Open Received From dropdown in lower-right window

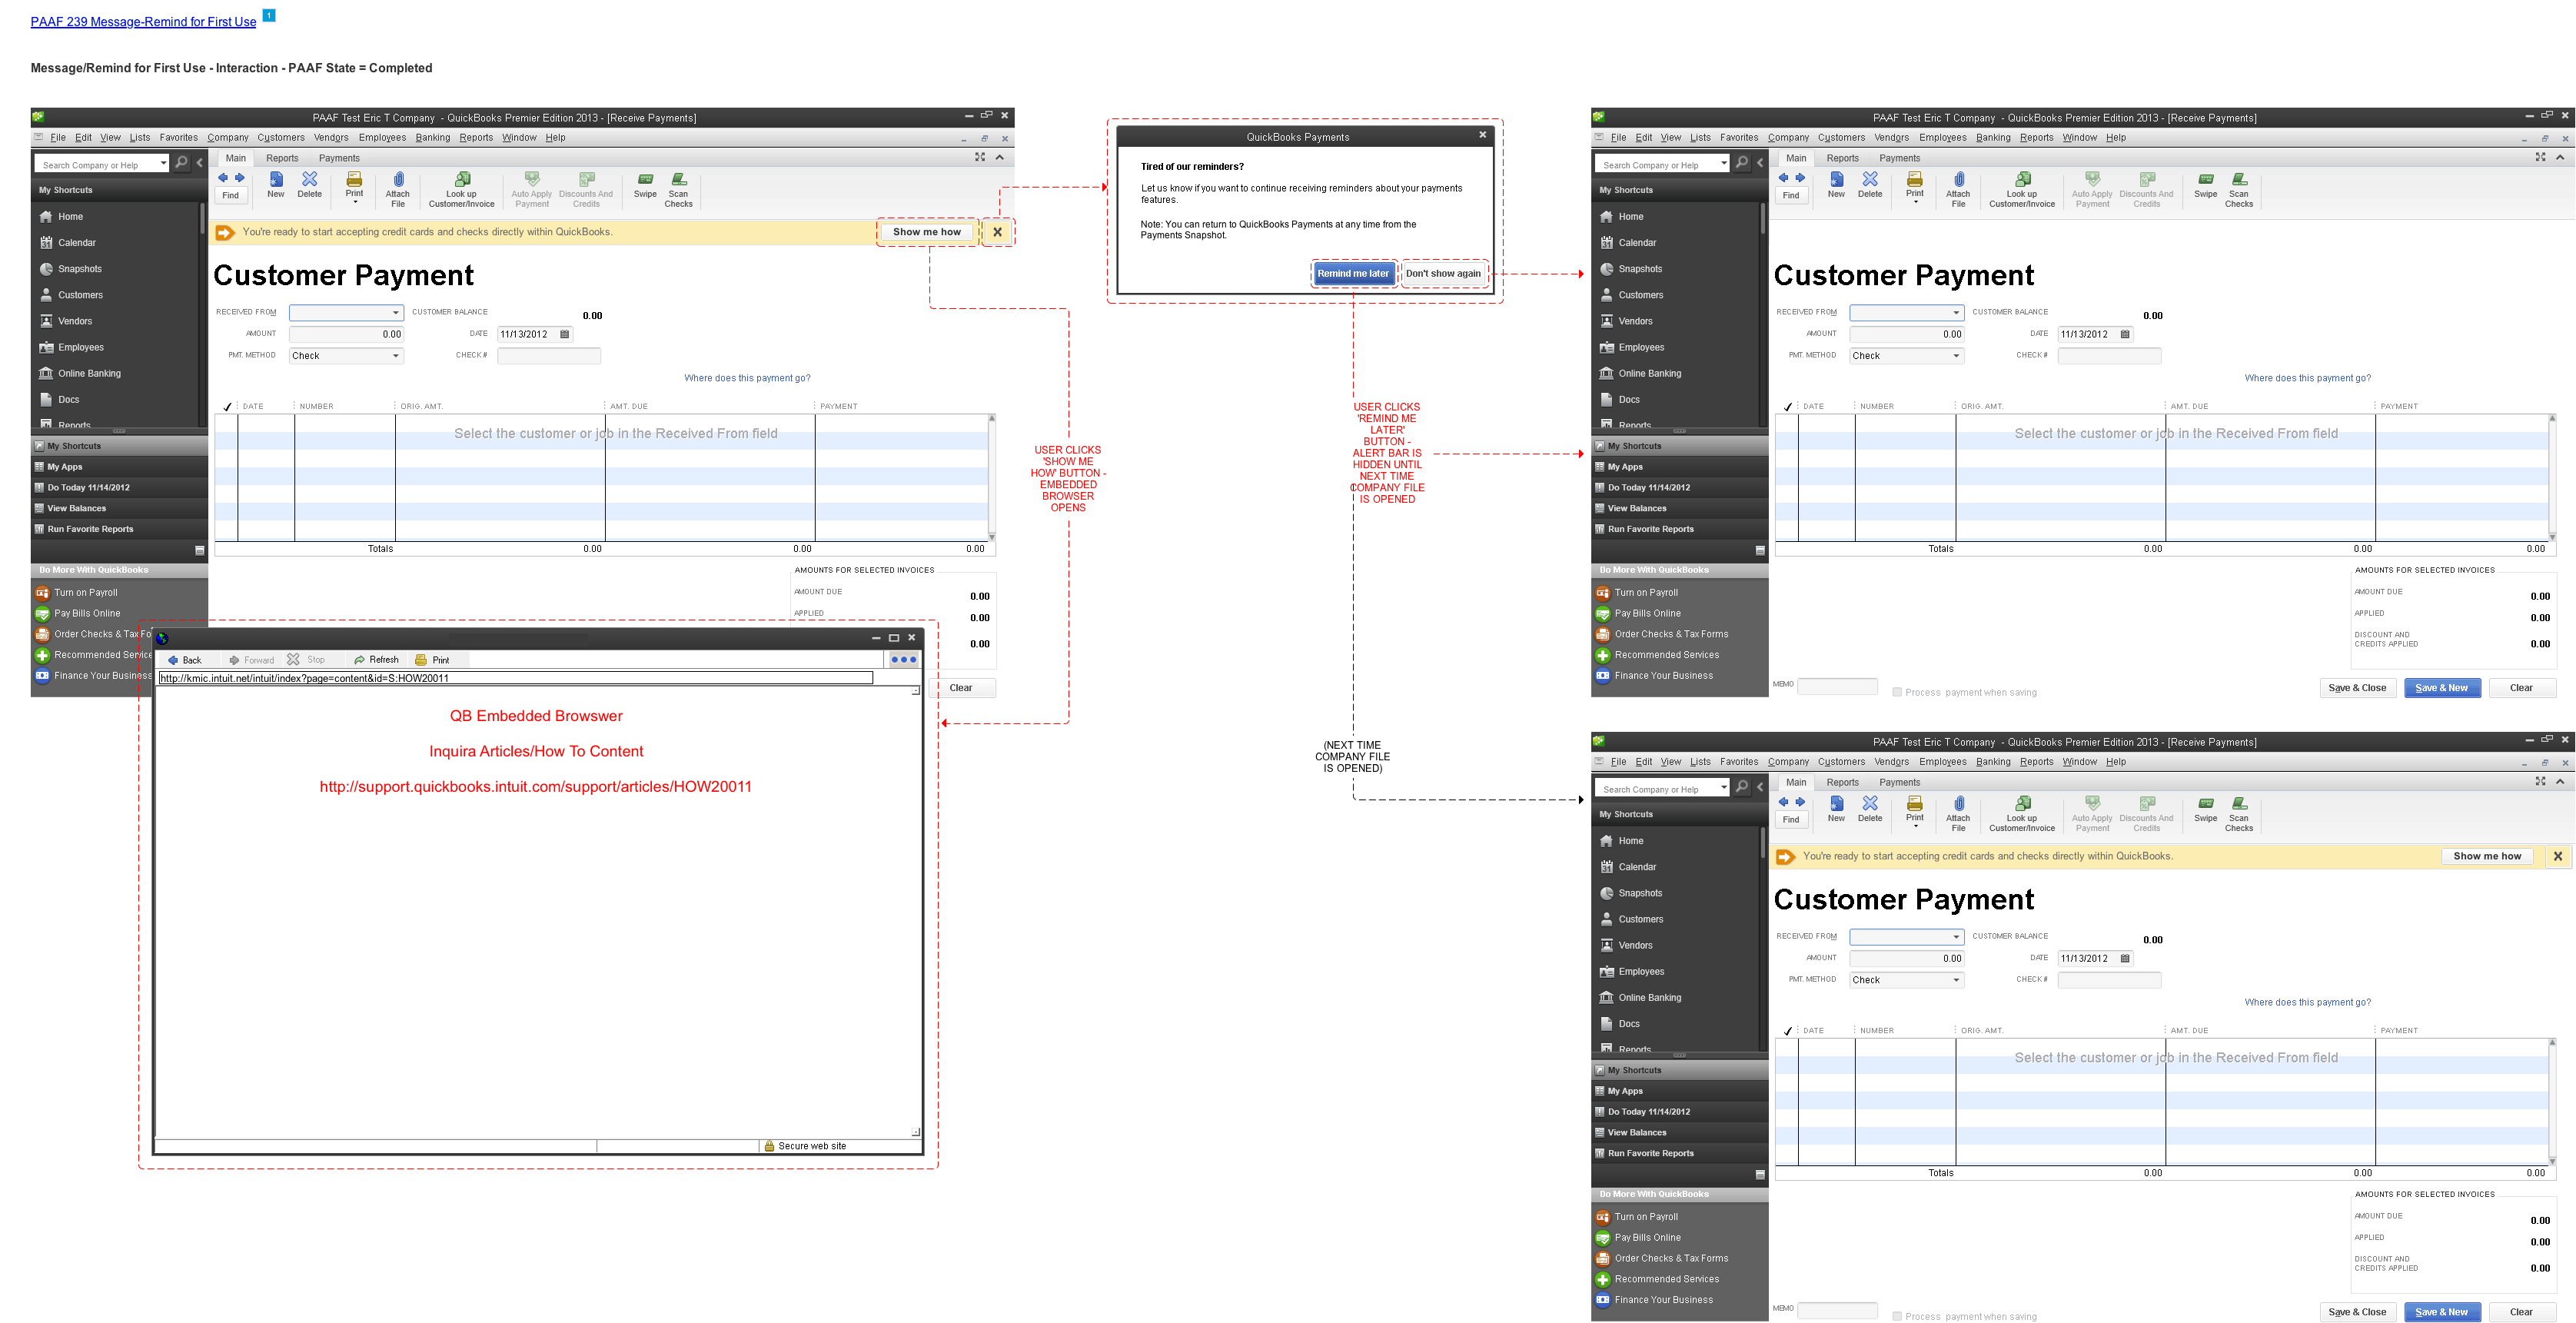(1957, 937)
